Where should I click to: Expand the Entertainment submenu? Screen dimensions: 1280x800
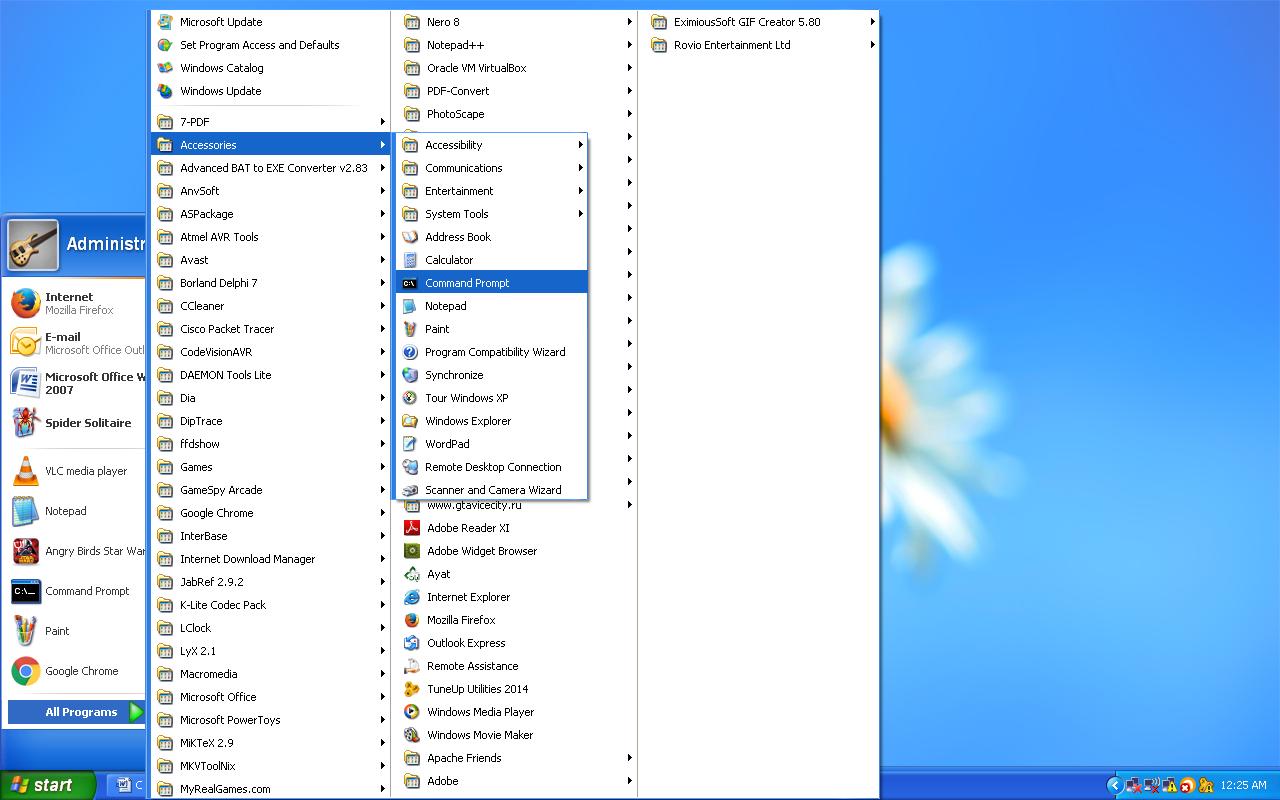[491, 191]
